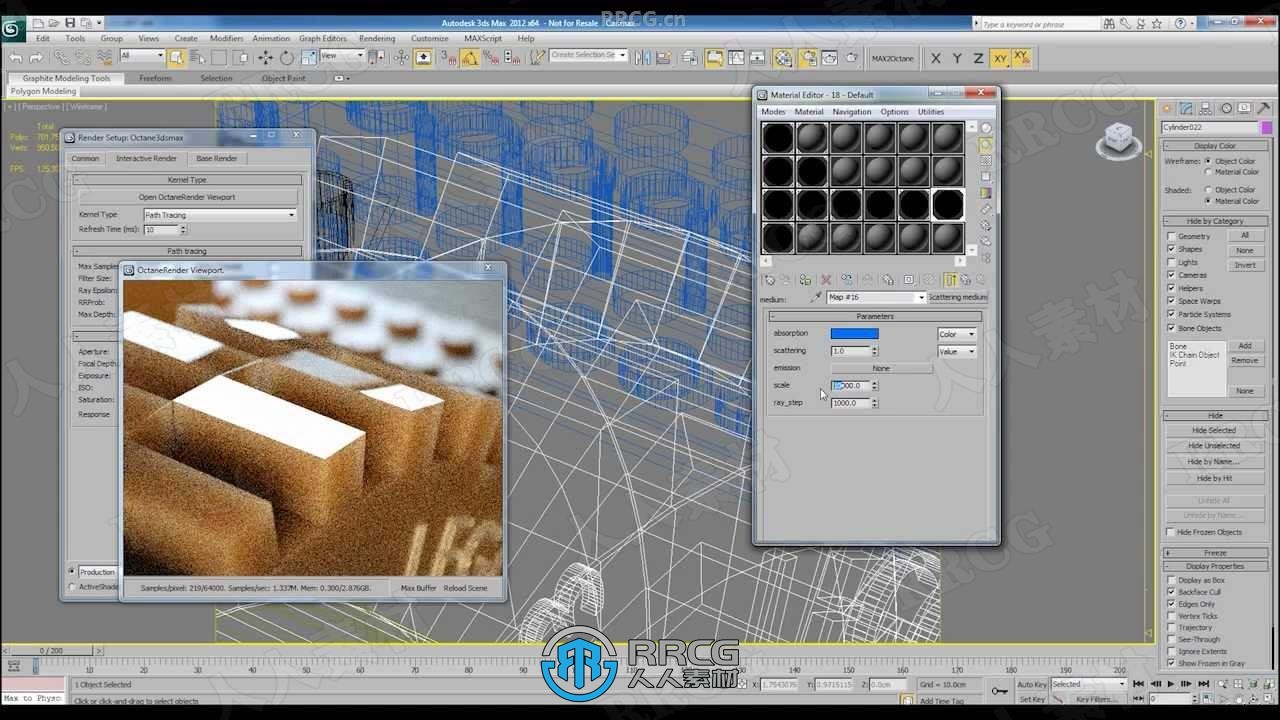Collapse the Parameters rollout in Material Editor

[x=875, y=316]
